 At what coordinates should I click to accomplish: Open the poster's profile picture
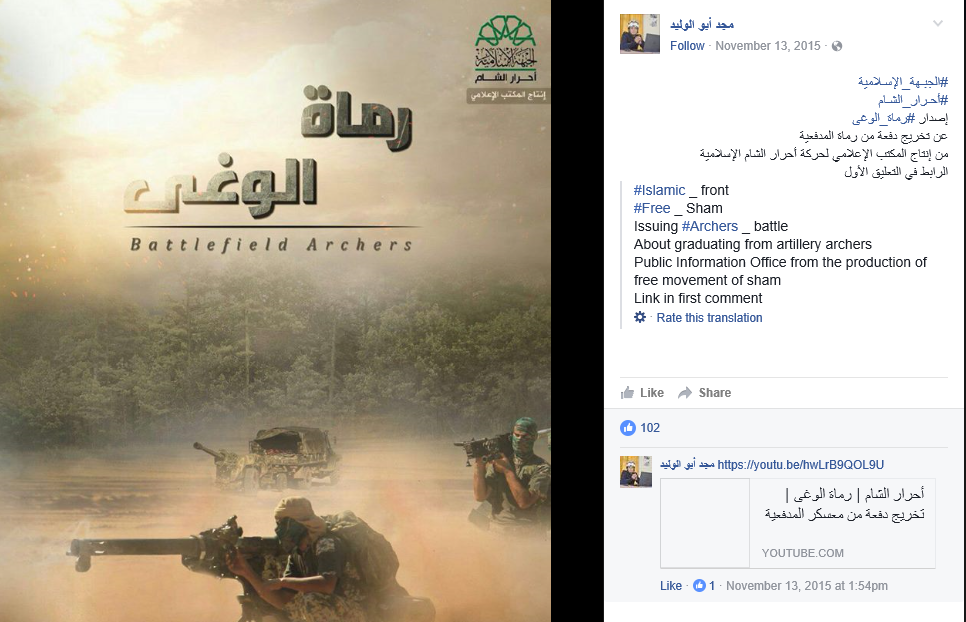[640, 34]
